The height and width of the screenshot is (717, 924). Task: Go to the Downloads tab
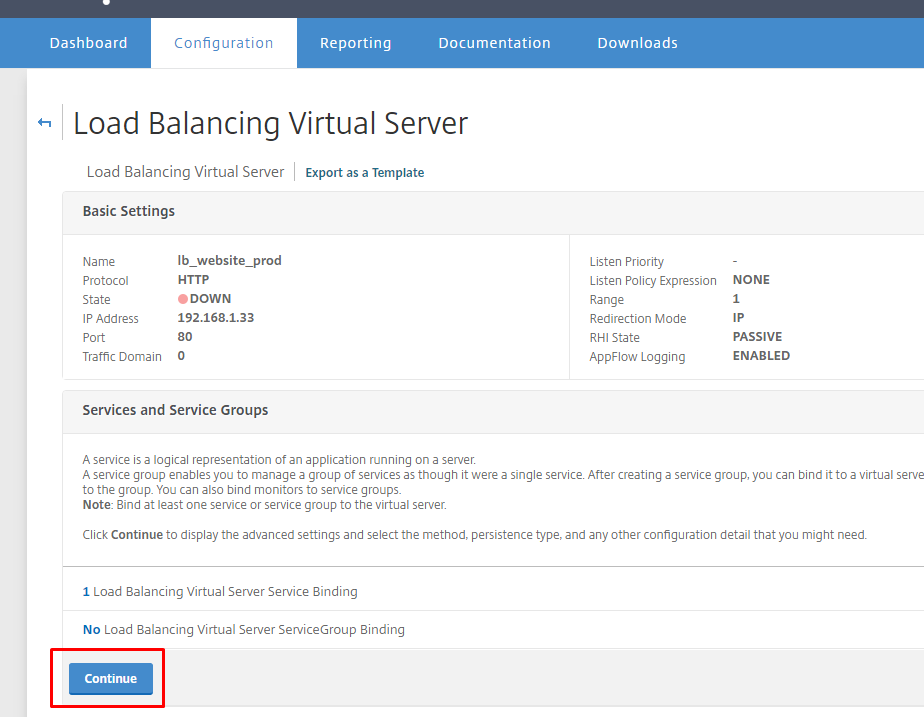tap(638, 43)
